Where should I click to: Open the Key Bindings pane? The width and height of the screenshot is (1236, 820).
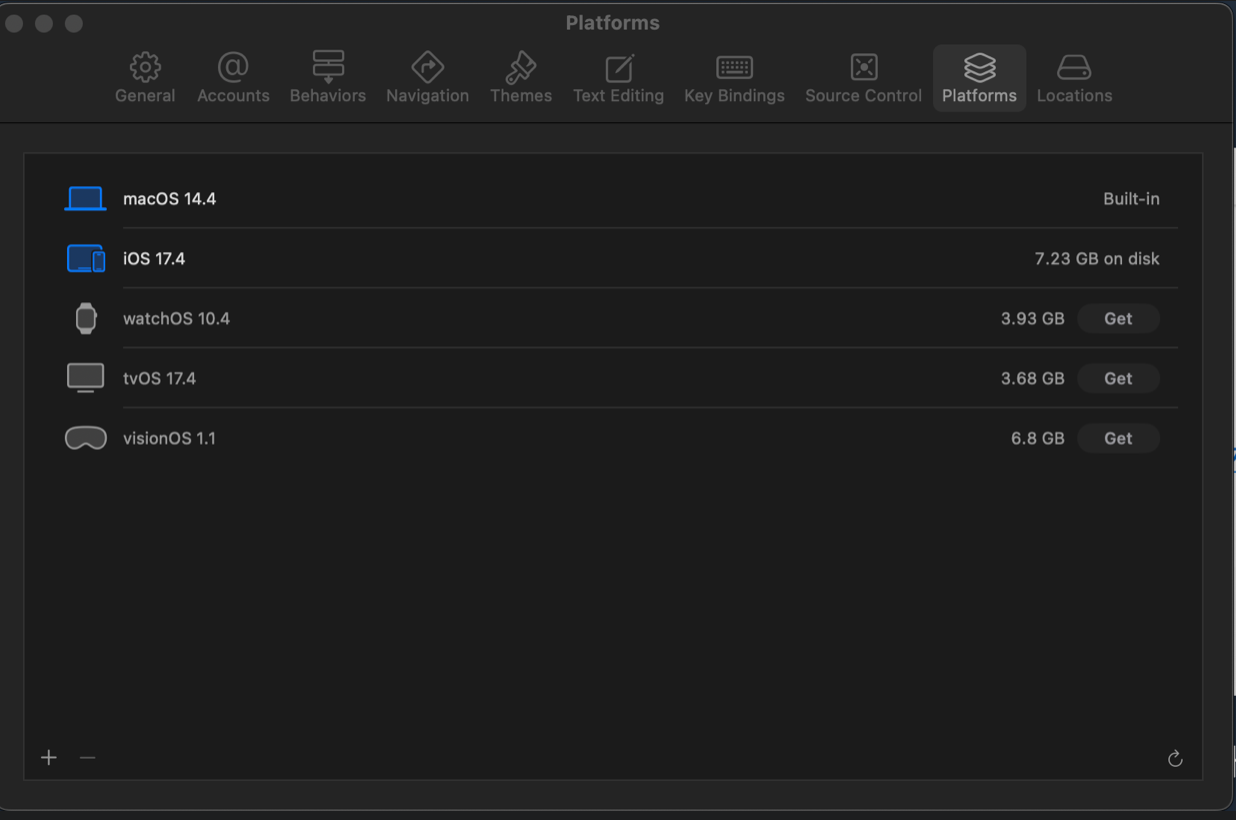pos(734,78)
